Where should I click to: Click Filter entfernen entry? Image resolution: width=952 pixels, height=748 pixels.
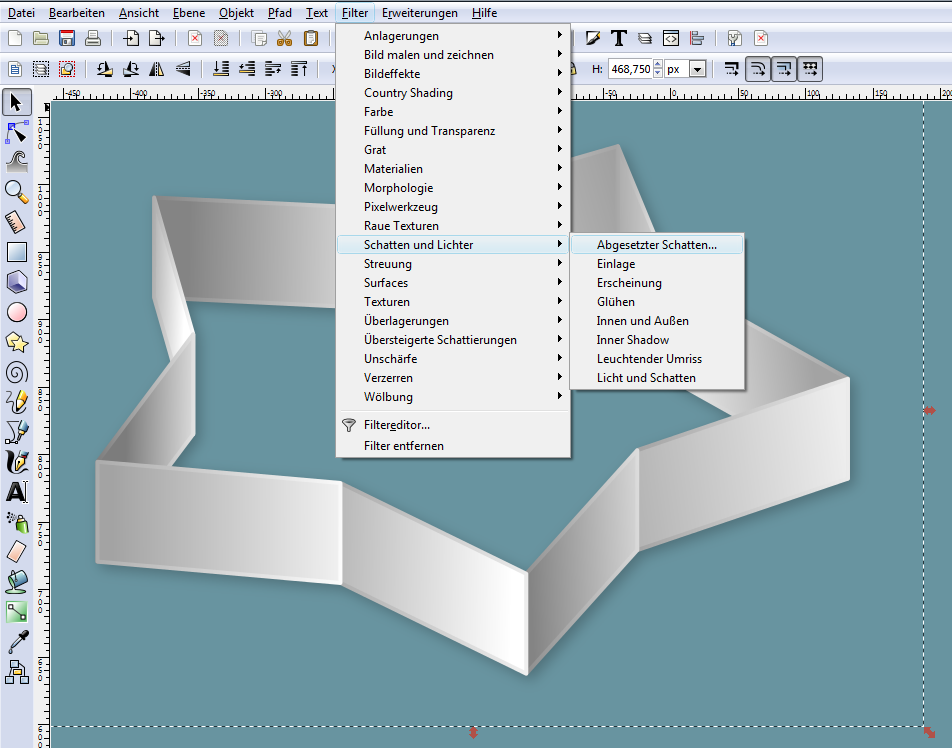[403, 446]
